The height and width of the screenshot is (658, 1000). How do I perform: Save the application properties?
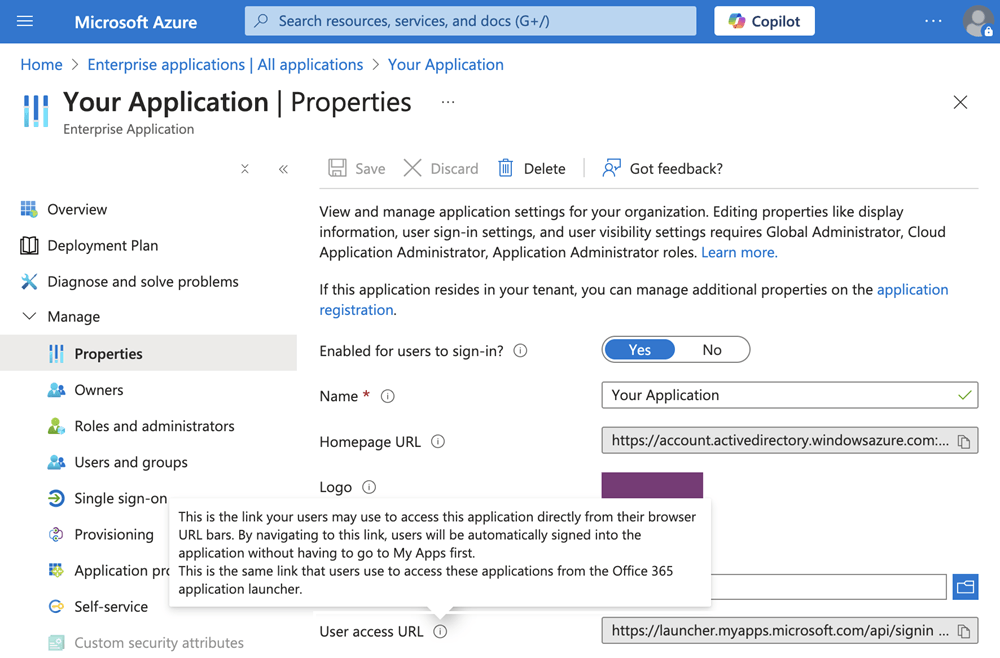pos(357,168)
